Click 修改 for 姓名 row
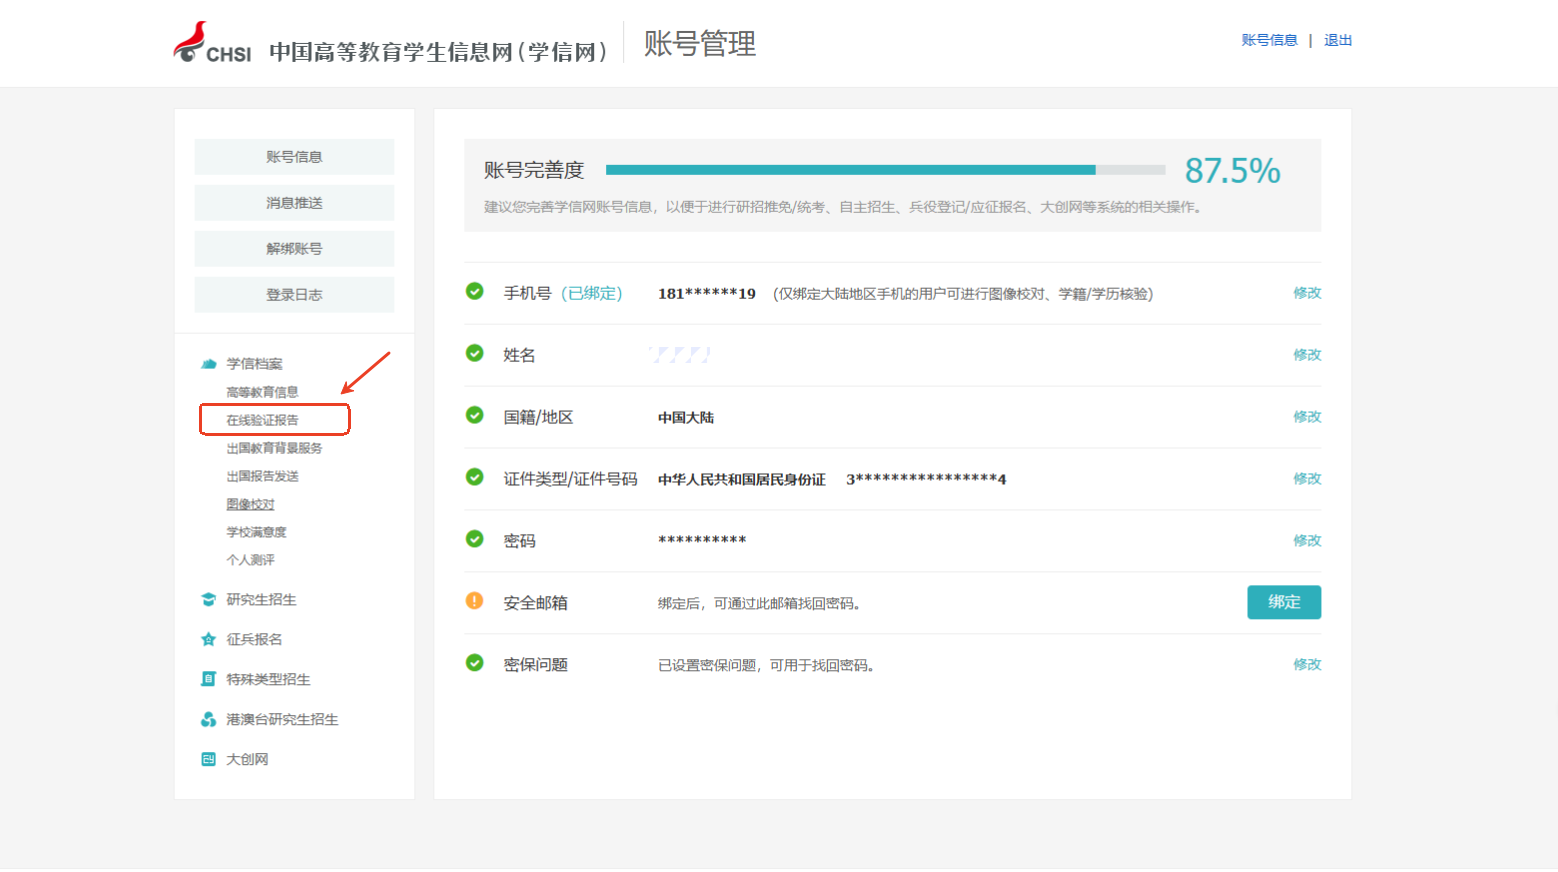The image size is (1558, 872). pyautogui.click(x=1307, y=355)
